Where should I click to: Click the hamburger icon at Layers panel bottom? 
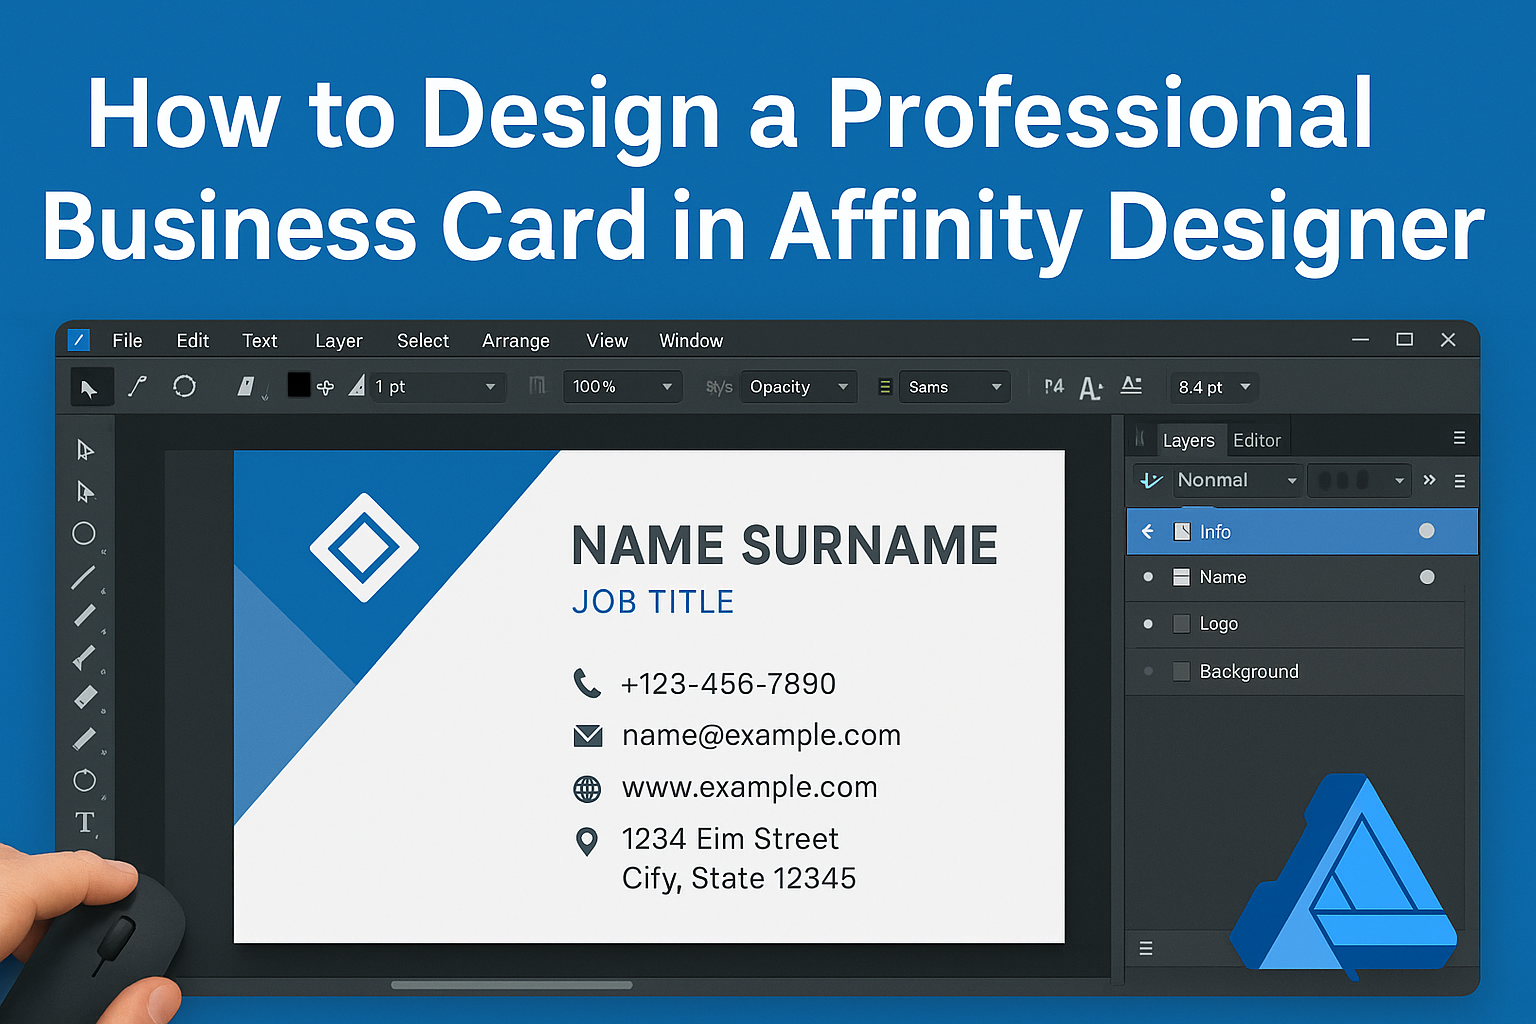1146,948
